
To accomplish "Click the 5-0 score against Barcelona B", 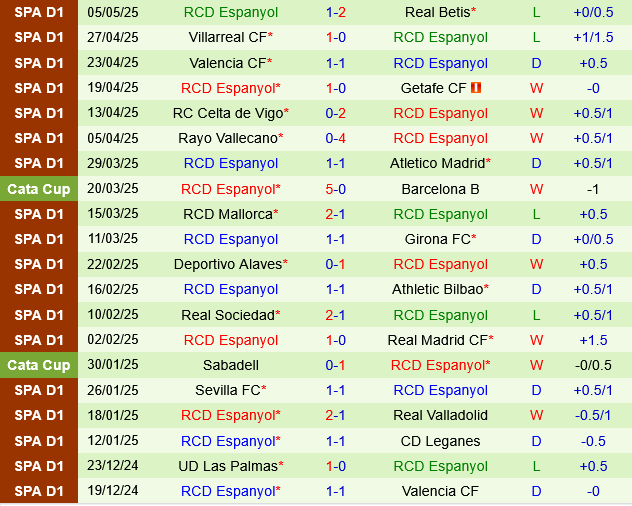I will [x=336, y=189].
